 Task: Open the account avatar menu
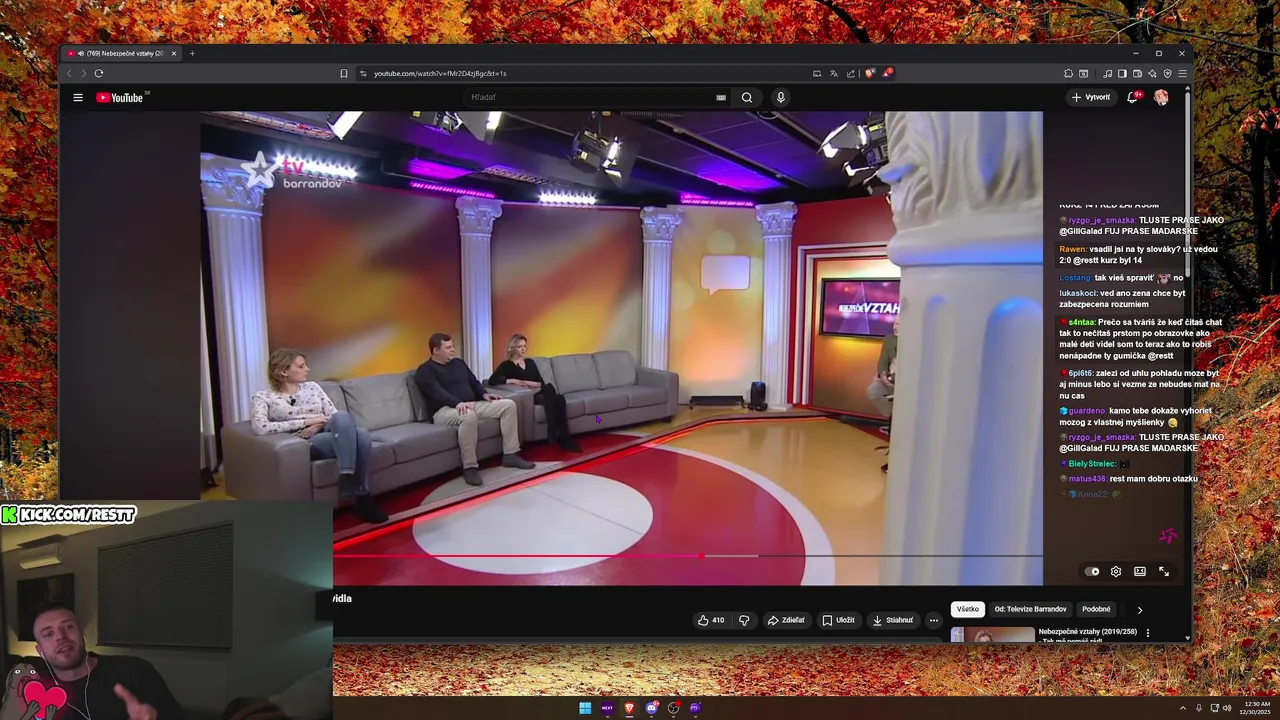pos(1161,97)
